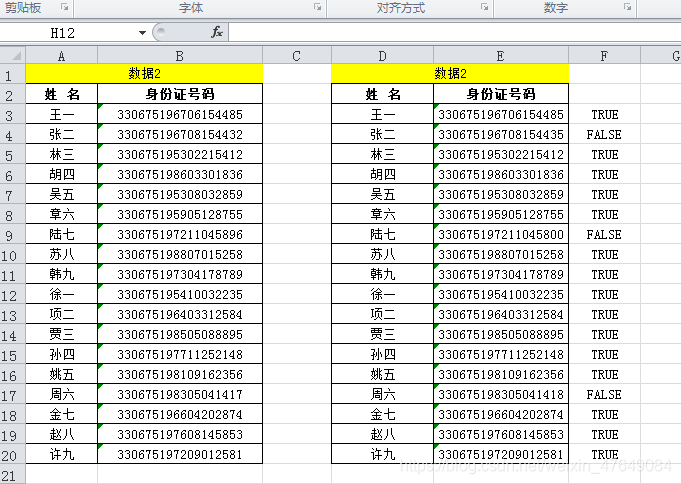Select cell 330675195410032235 in column E
This screenshot has width=681, height=484.
click(x=501, y=294)
